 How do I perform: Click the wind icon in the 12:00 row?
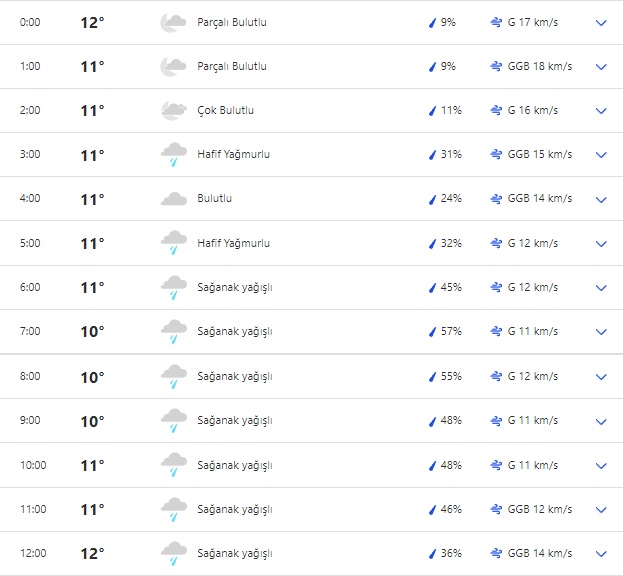496,553
